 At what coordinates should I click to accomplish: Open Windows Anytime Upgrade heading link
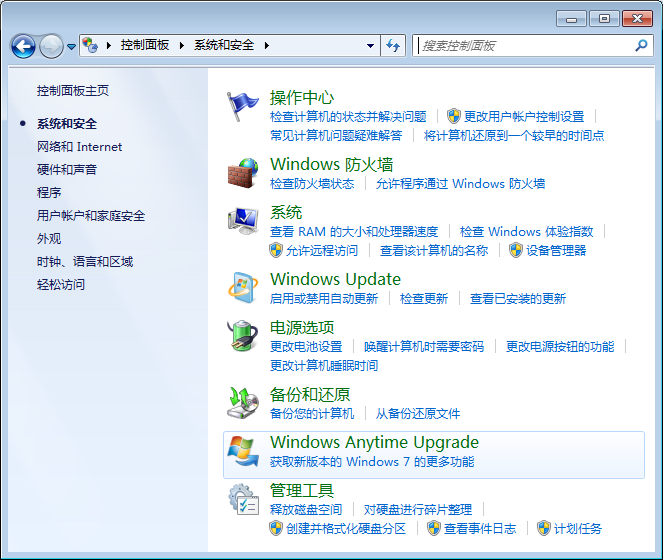[x=375, y=442]
